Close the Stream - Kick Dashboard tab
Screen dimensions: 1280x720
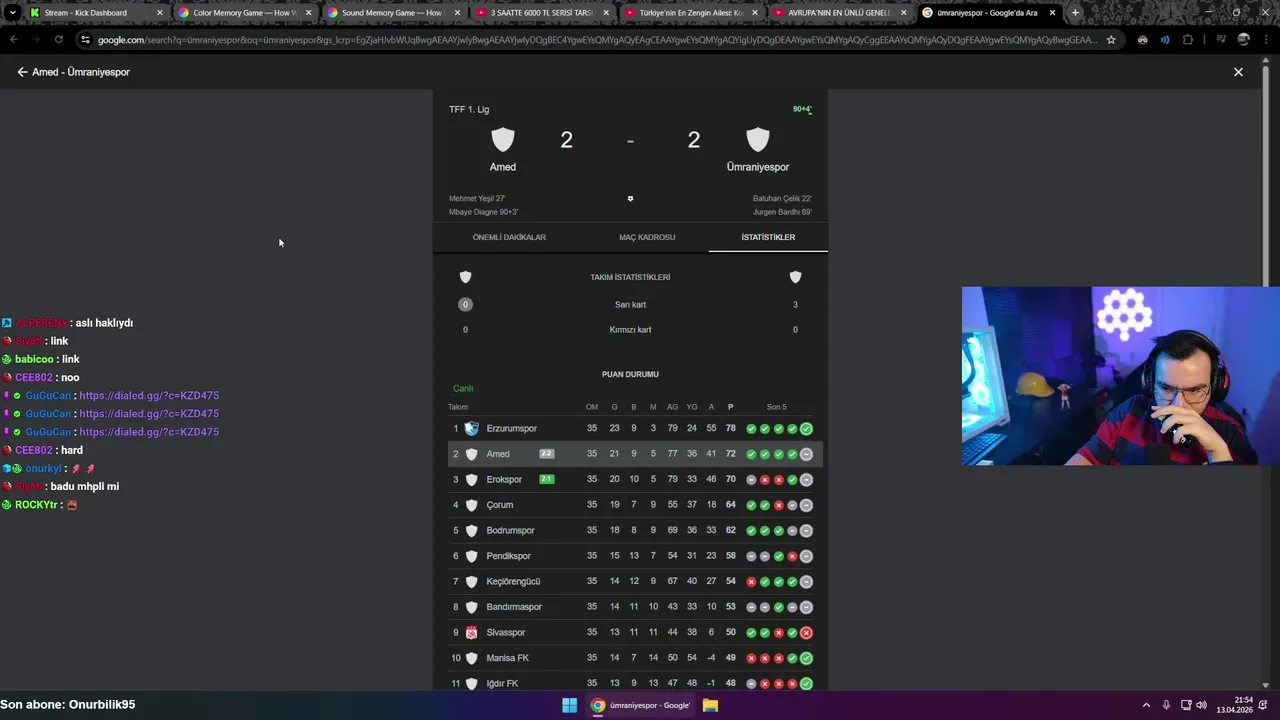(159, 13)
